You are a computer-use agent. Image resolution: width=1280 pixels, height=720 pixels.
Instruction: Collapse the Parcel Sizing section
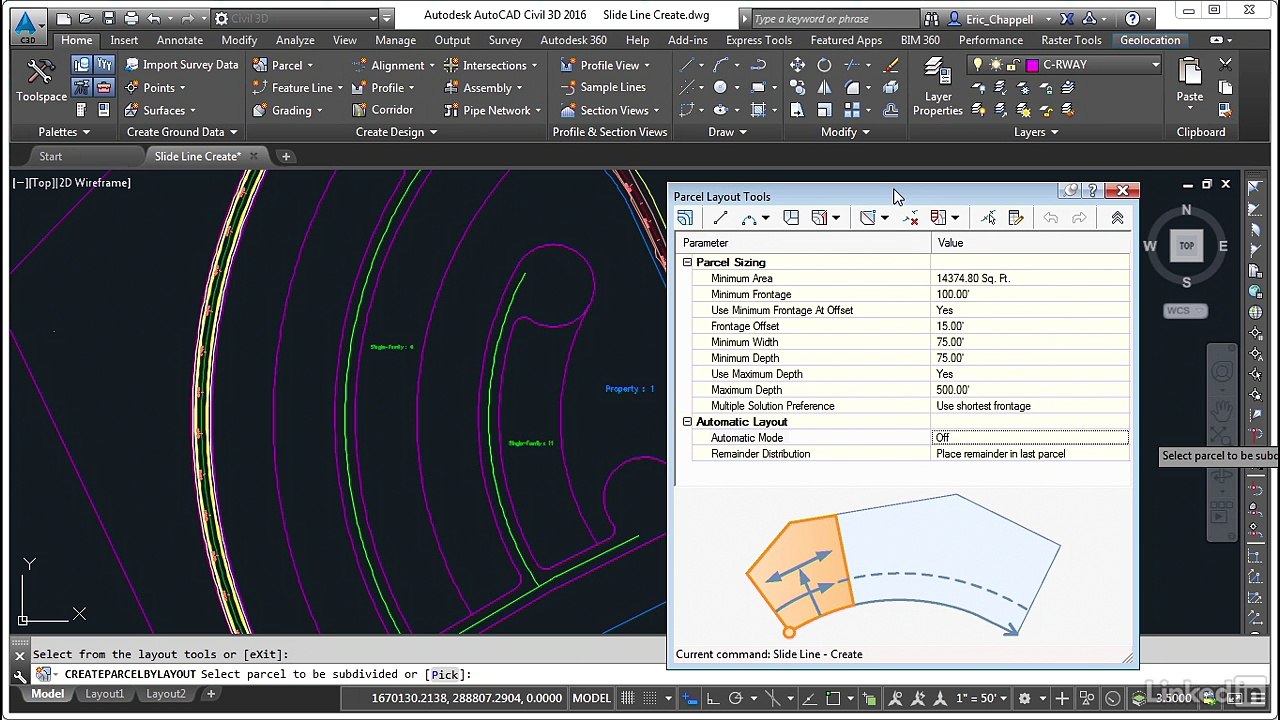[x=687, y=262]
